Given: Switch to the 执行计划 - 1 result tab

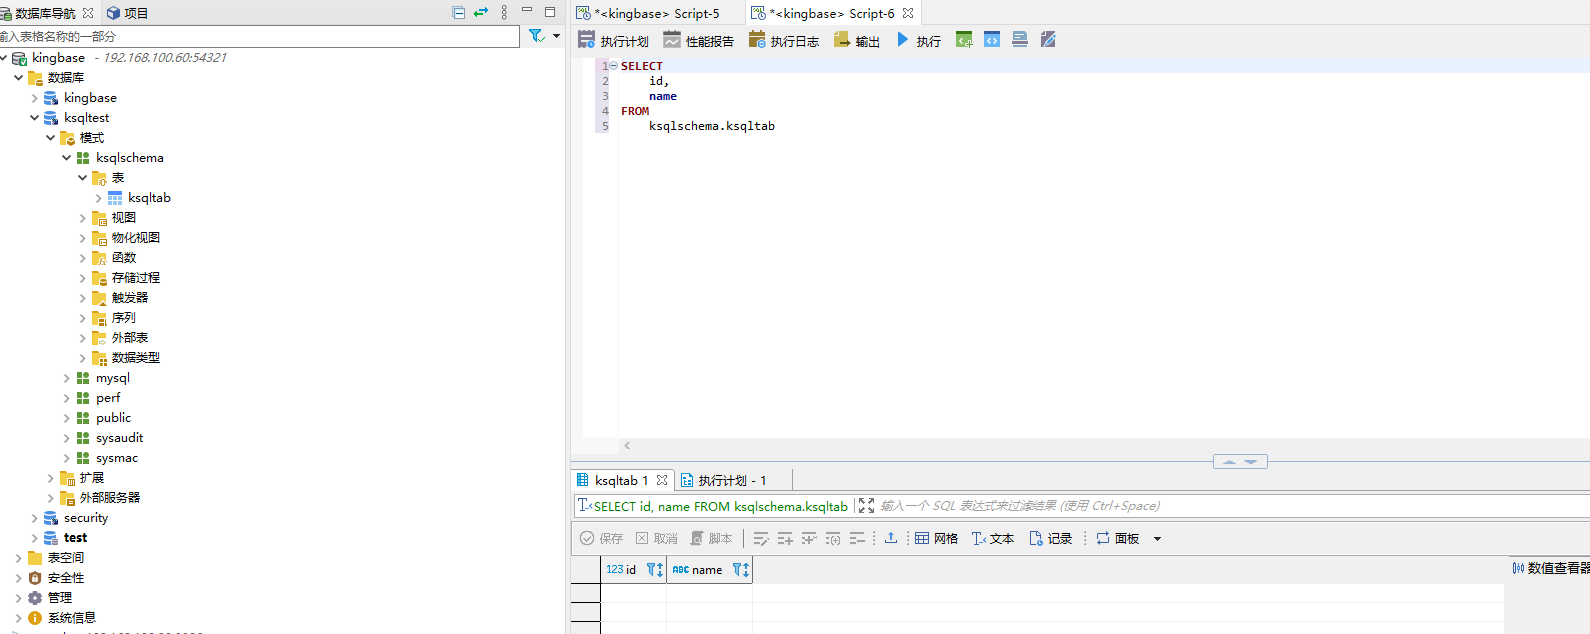Looking at the screenshot, I should tap(723, 480).
